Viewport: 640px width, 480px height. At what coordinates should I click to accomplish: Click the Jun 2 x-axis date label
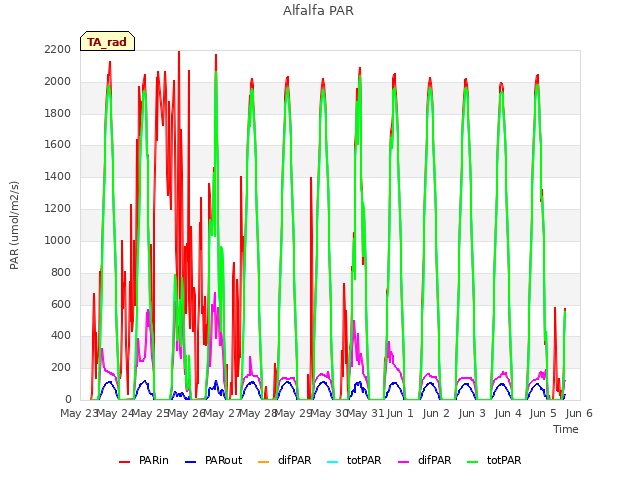[436, 413]
